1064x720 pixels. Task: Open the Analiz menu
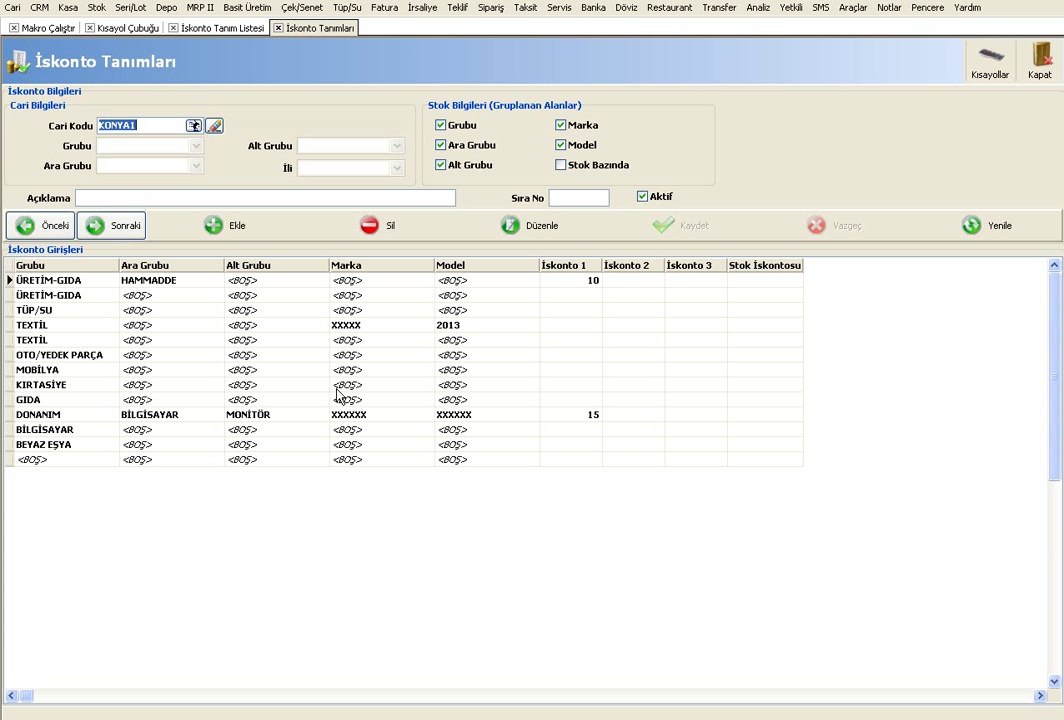tap(757, 7)
